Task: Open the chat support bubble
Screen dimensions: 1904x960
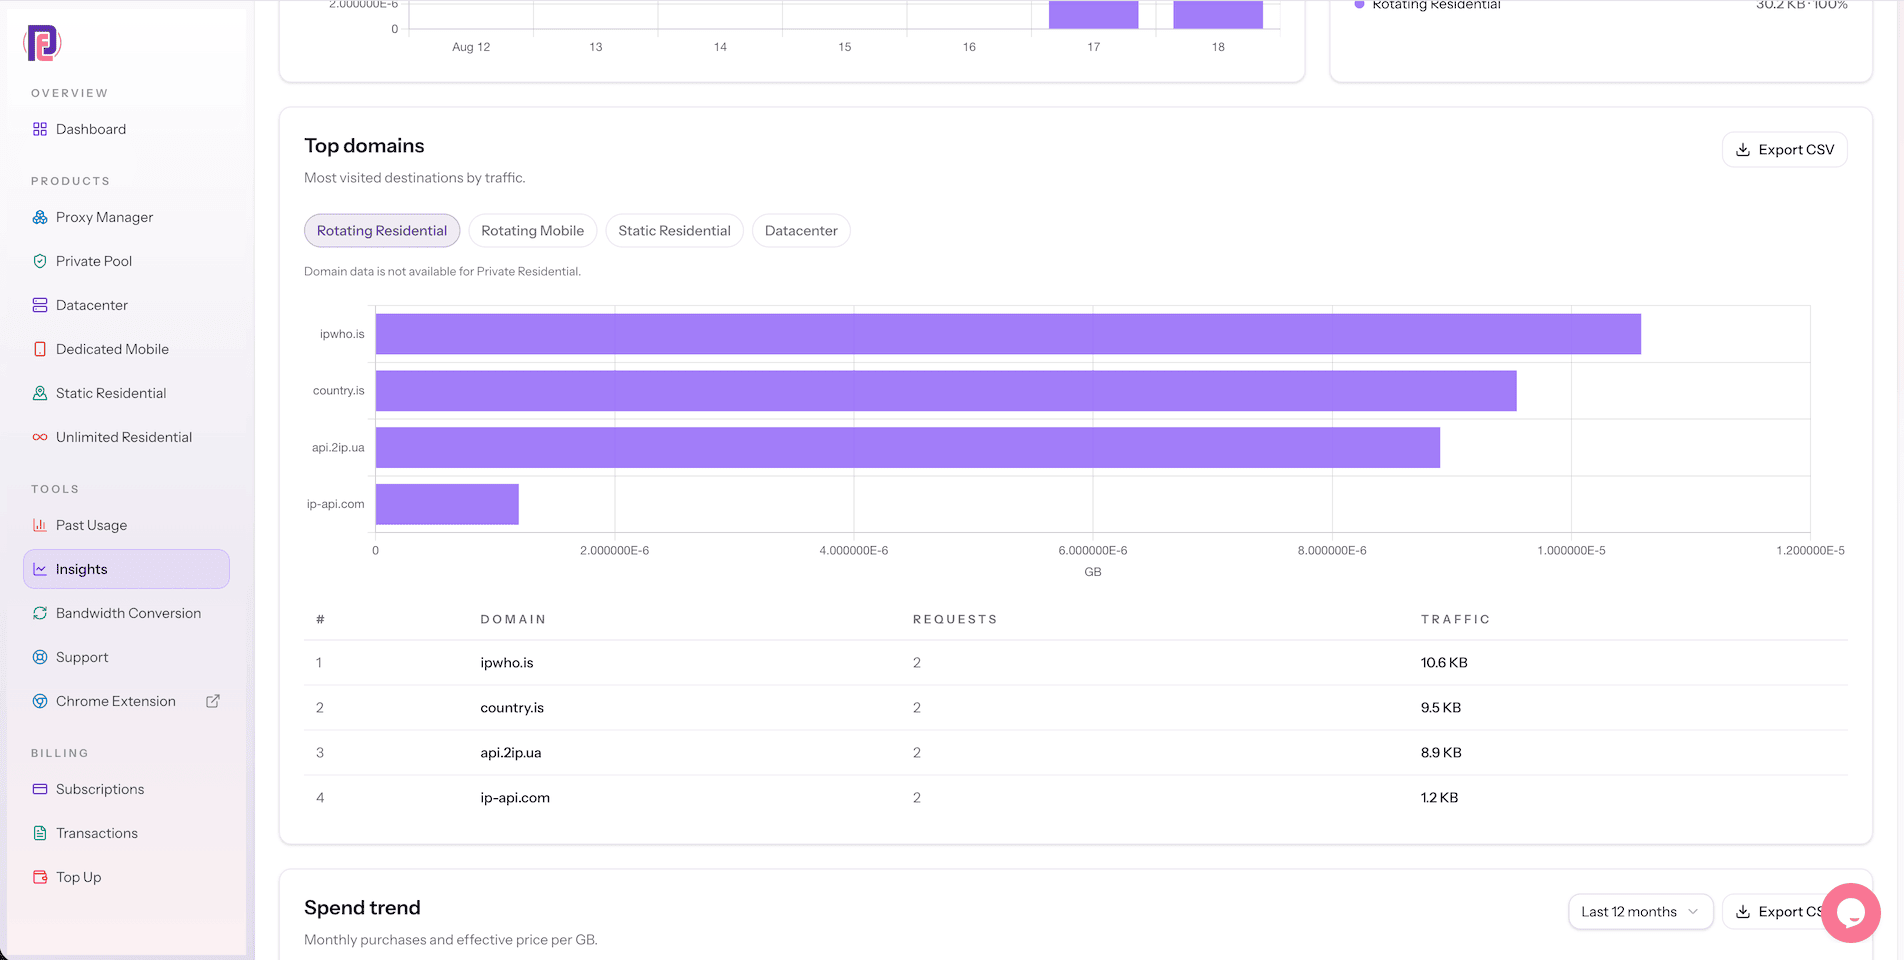Action: click(x=1851, y=912)
